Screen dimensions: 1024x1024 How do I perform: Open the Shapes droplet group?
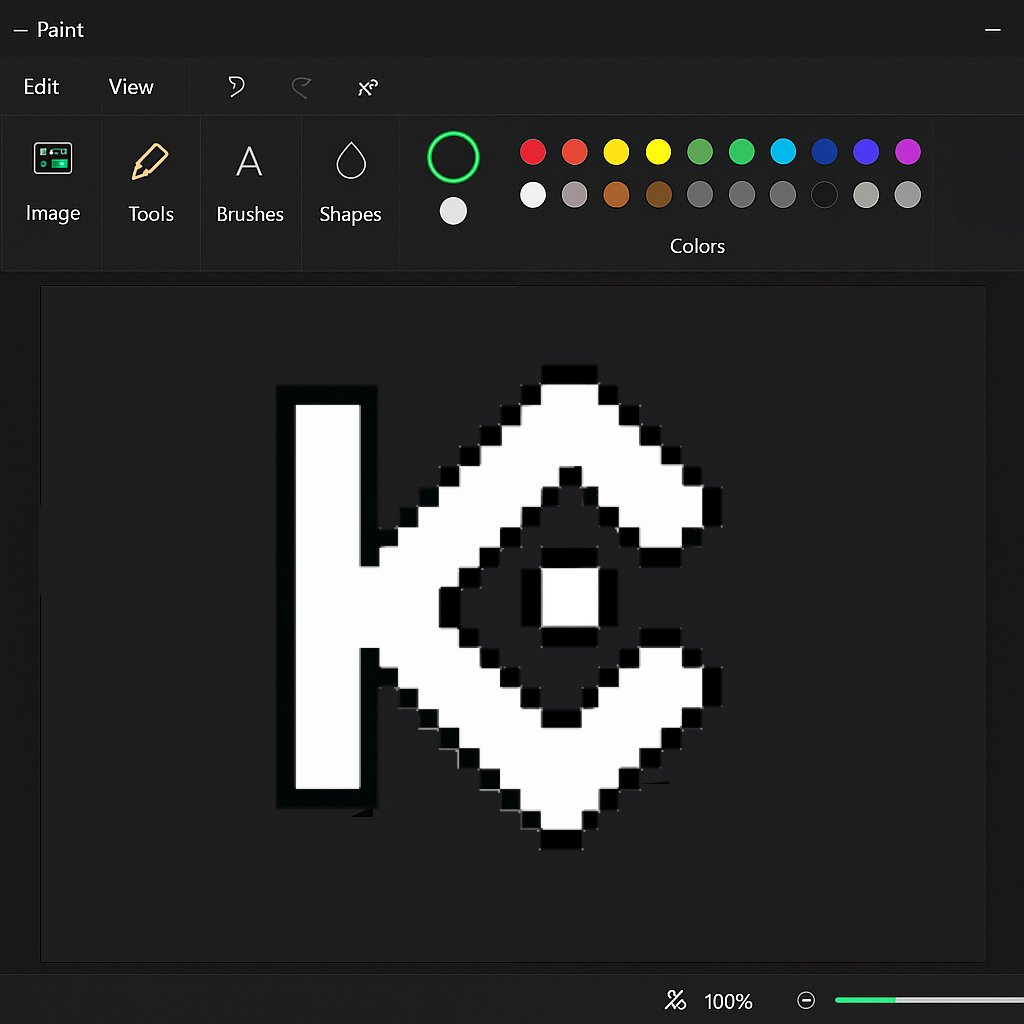coord(350,184)
